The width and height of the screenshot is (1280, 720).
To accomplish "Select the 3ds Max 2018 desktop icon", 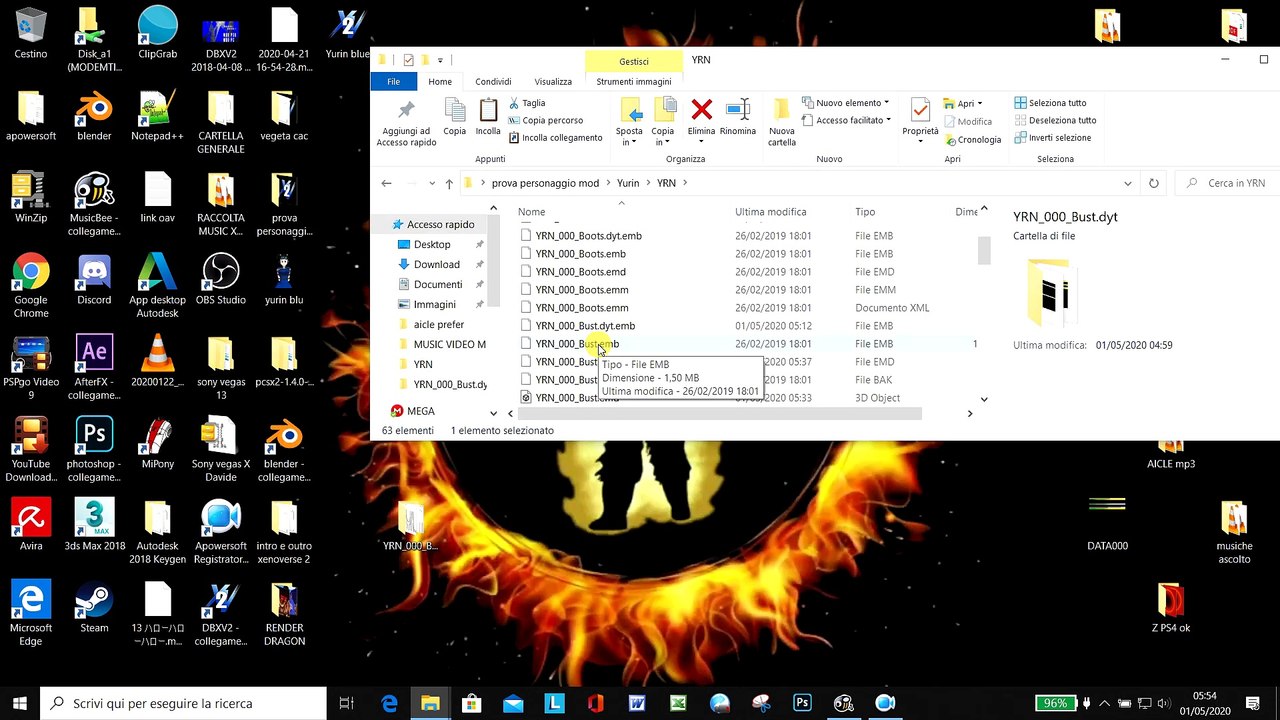I will click(94, 526).
